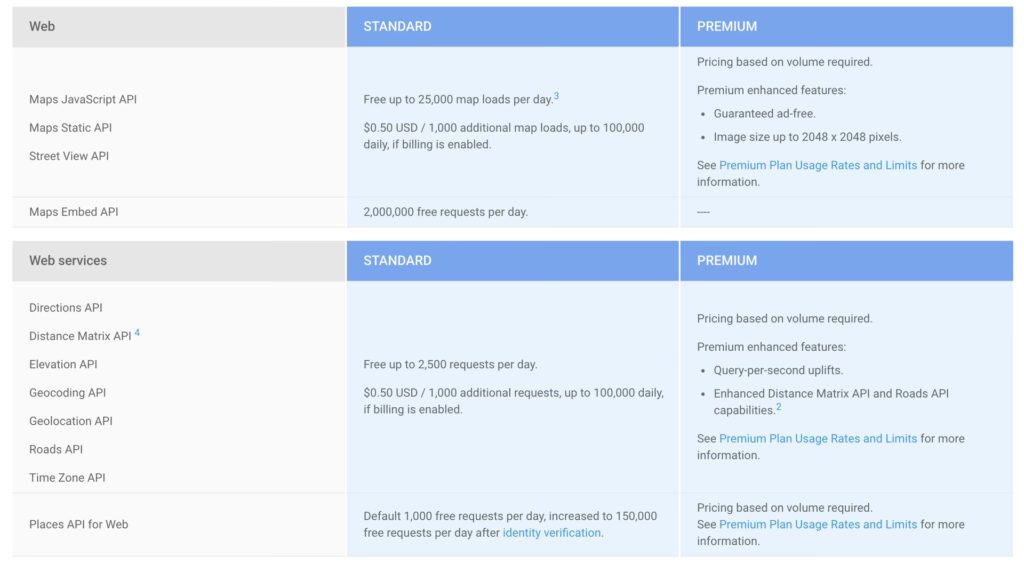
Task: Select the Places API for Web row label
Action: click(79, 524)
